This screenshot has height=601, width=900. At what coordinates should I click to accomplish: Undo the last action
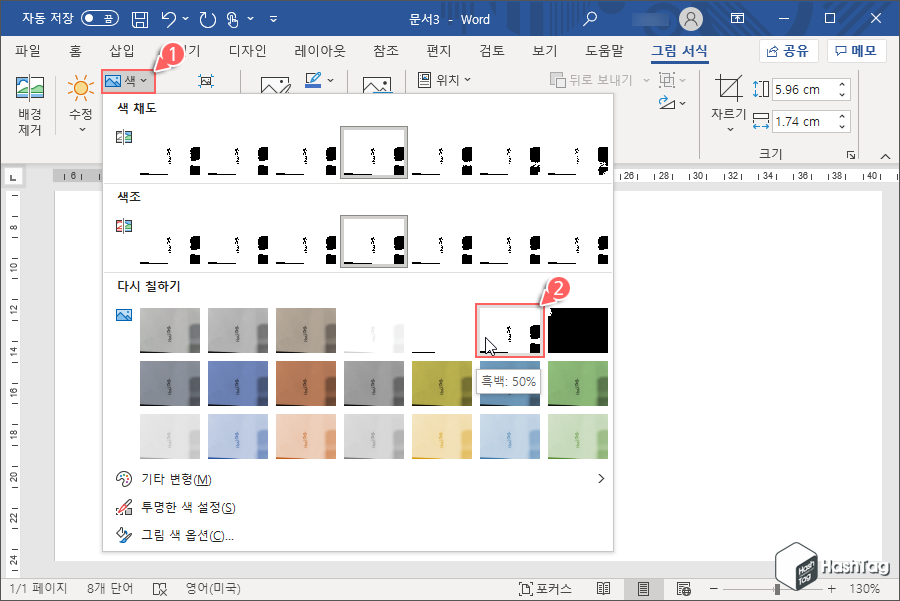pyautogui.click(x=169, y=20)
